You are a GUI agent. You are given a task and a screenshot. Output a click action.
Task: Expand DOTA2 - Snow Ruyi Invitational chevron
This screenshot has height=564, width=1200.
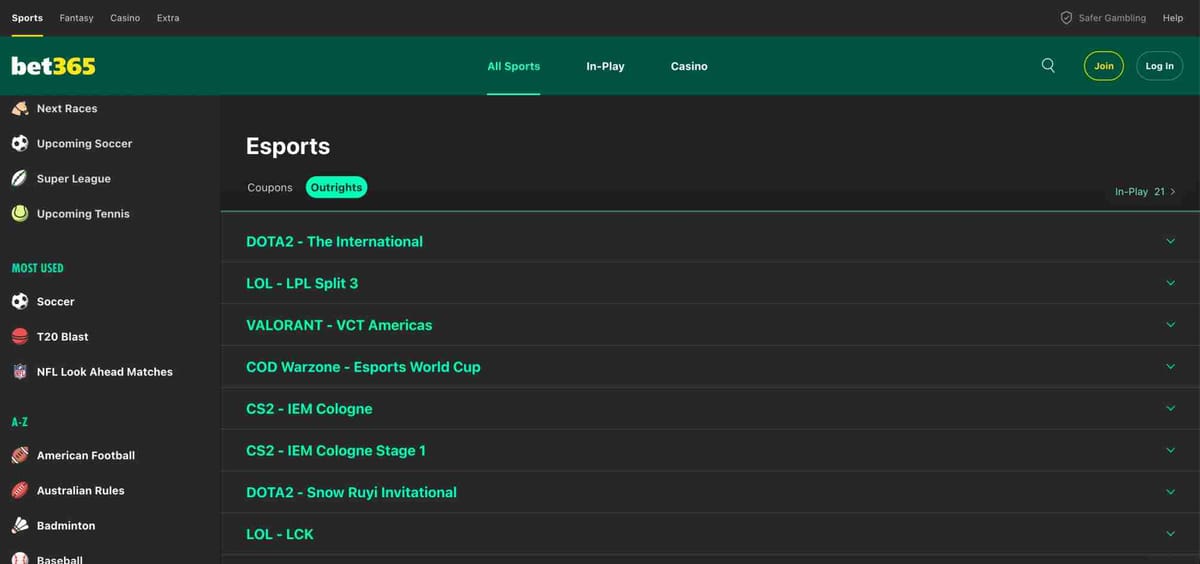point(1171,492)
